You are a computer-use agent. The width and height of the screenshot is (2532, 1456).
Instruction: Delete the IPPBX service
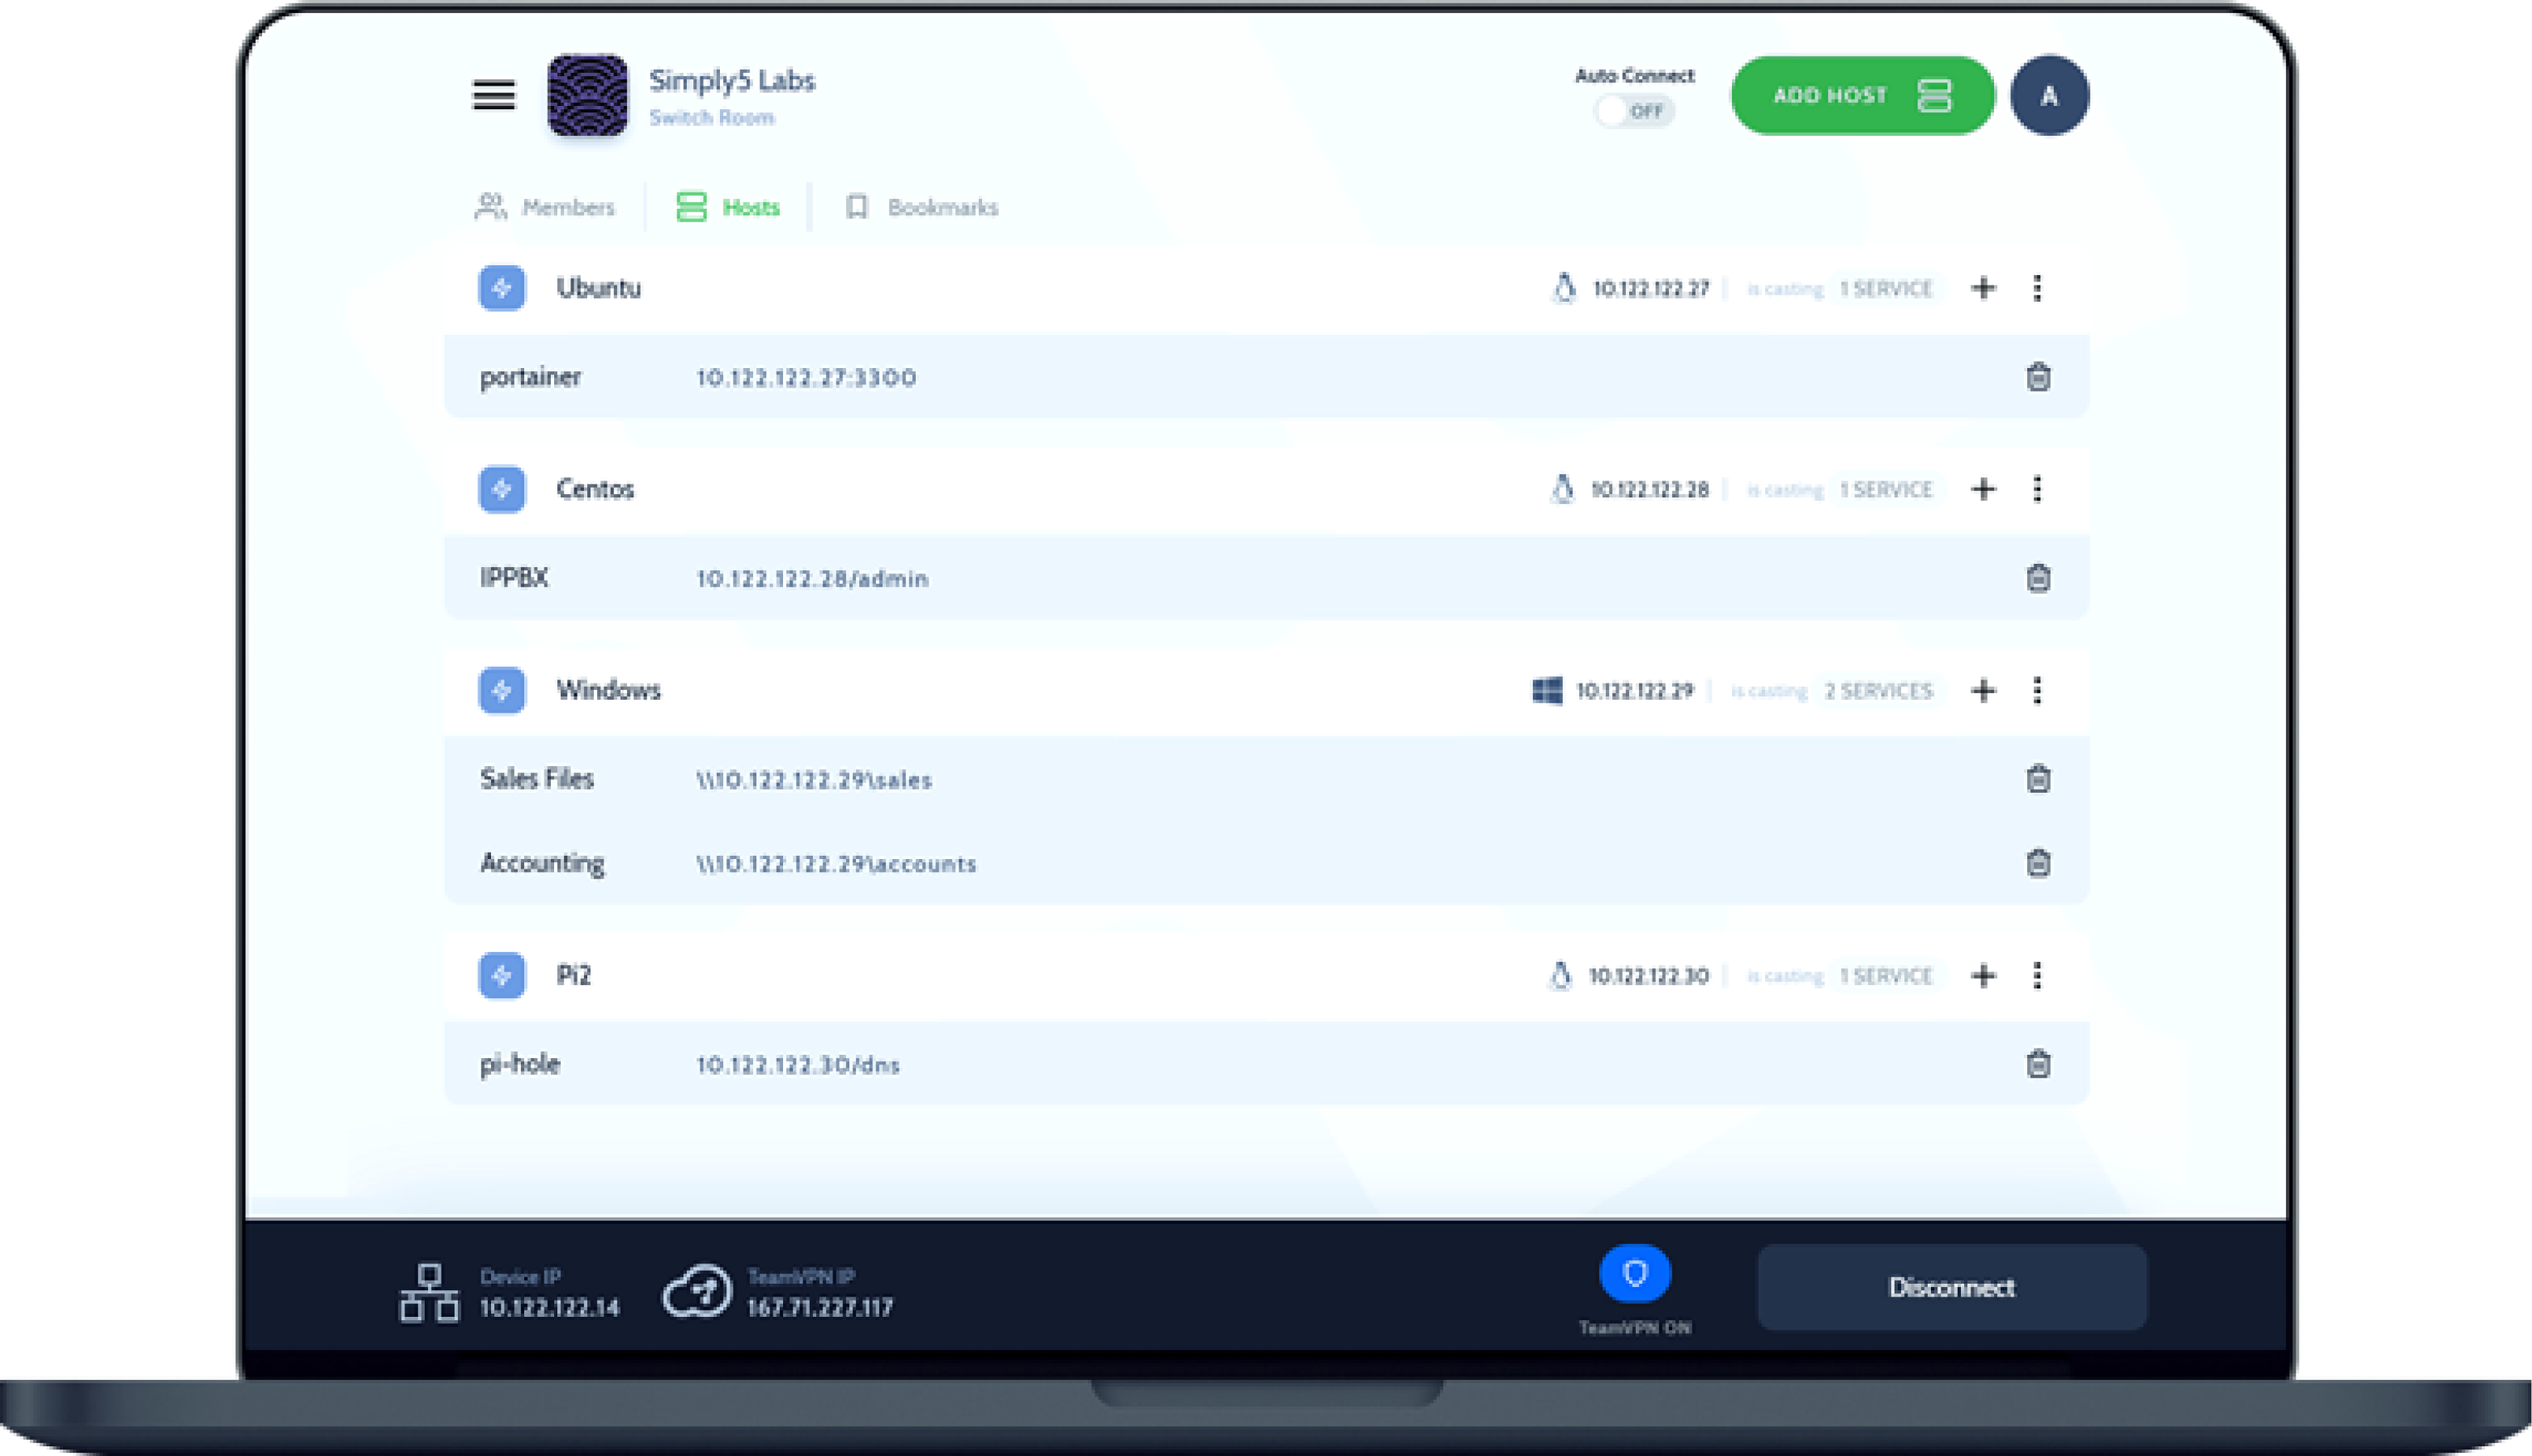click(2038, 578)
